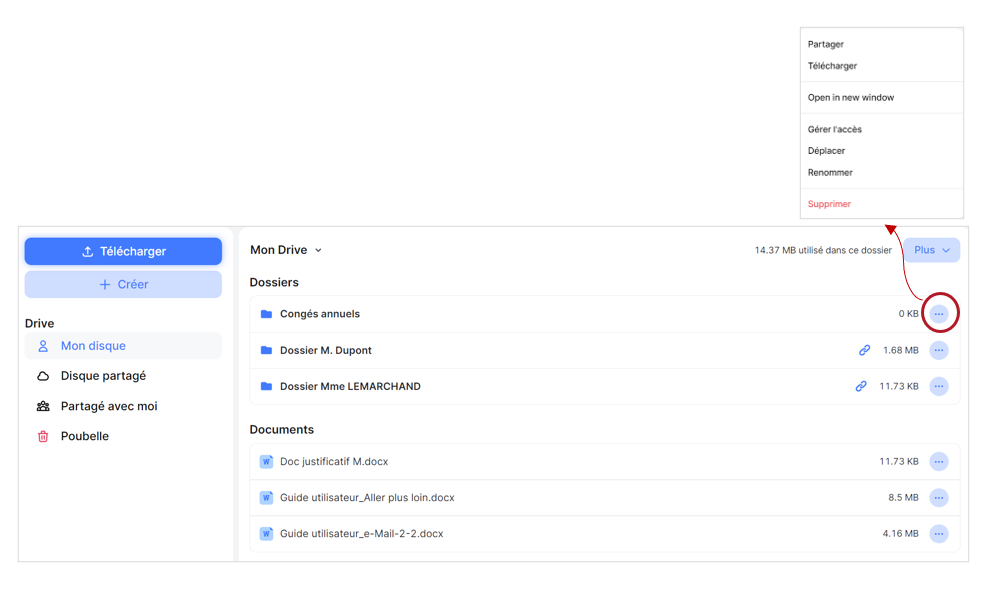
Task: Click the people icon beside Partagé avec moi
Action: tap(43, 407)
